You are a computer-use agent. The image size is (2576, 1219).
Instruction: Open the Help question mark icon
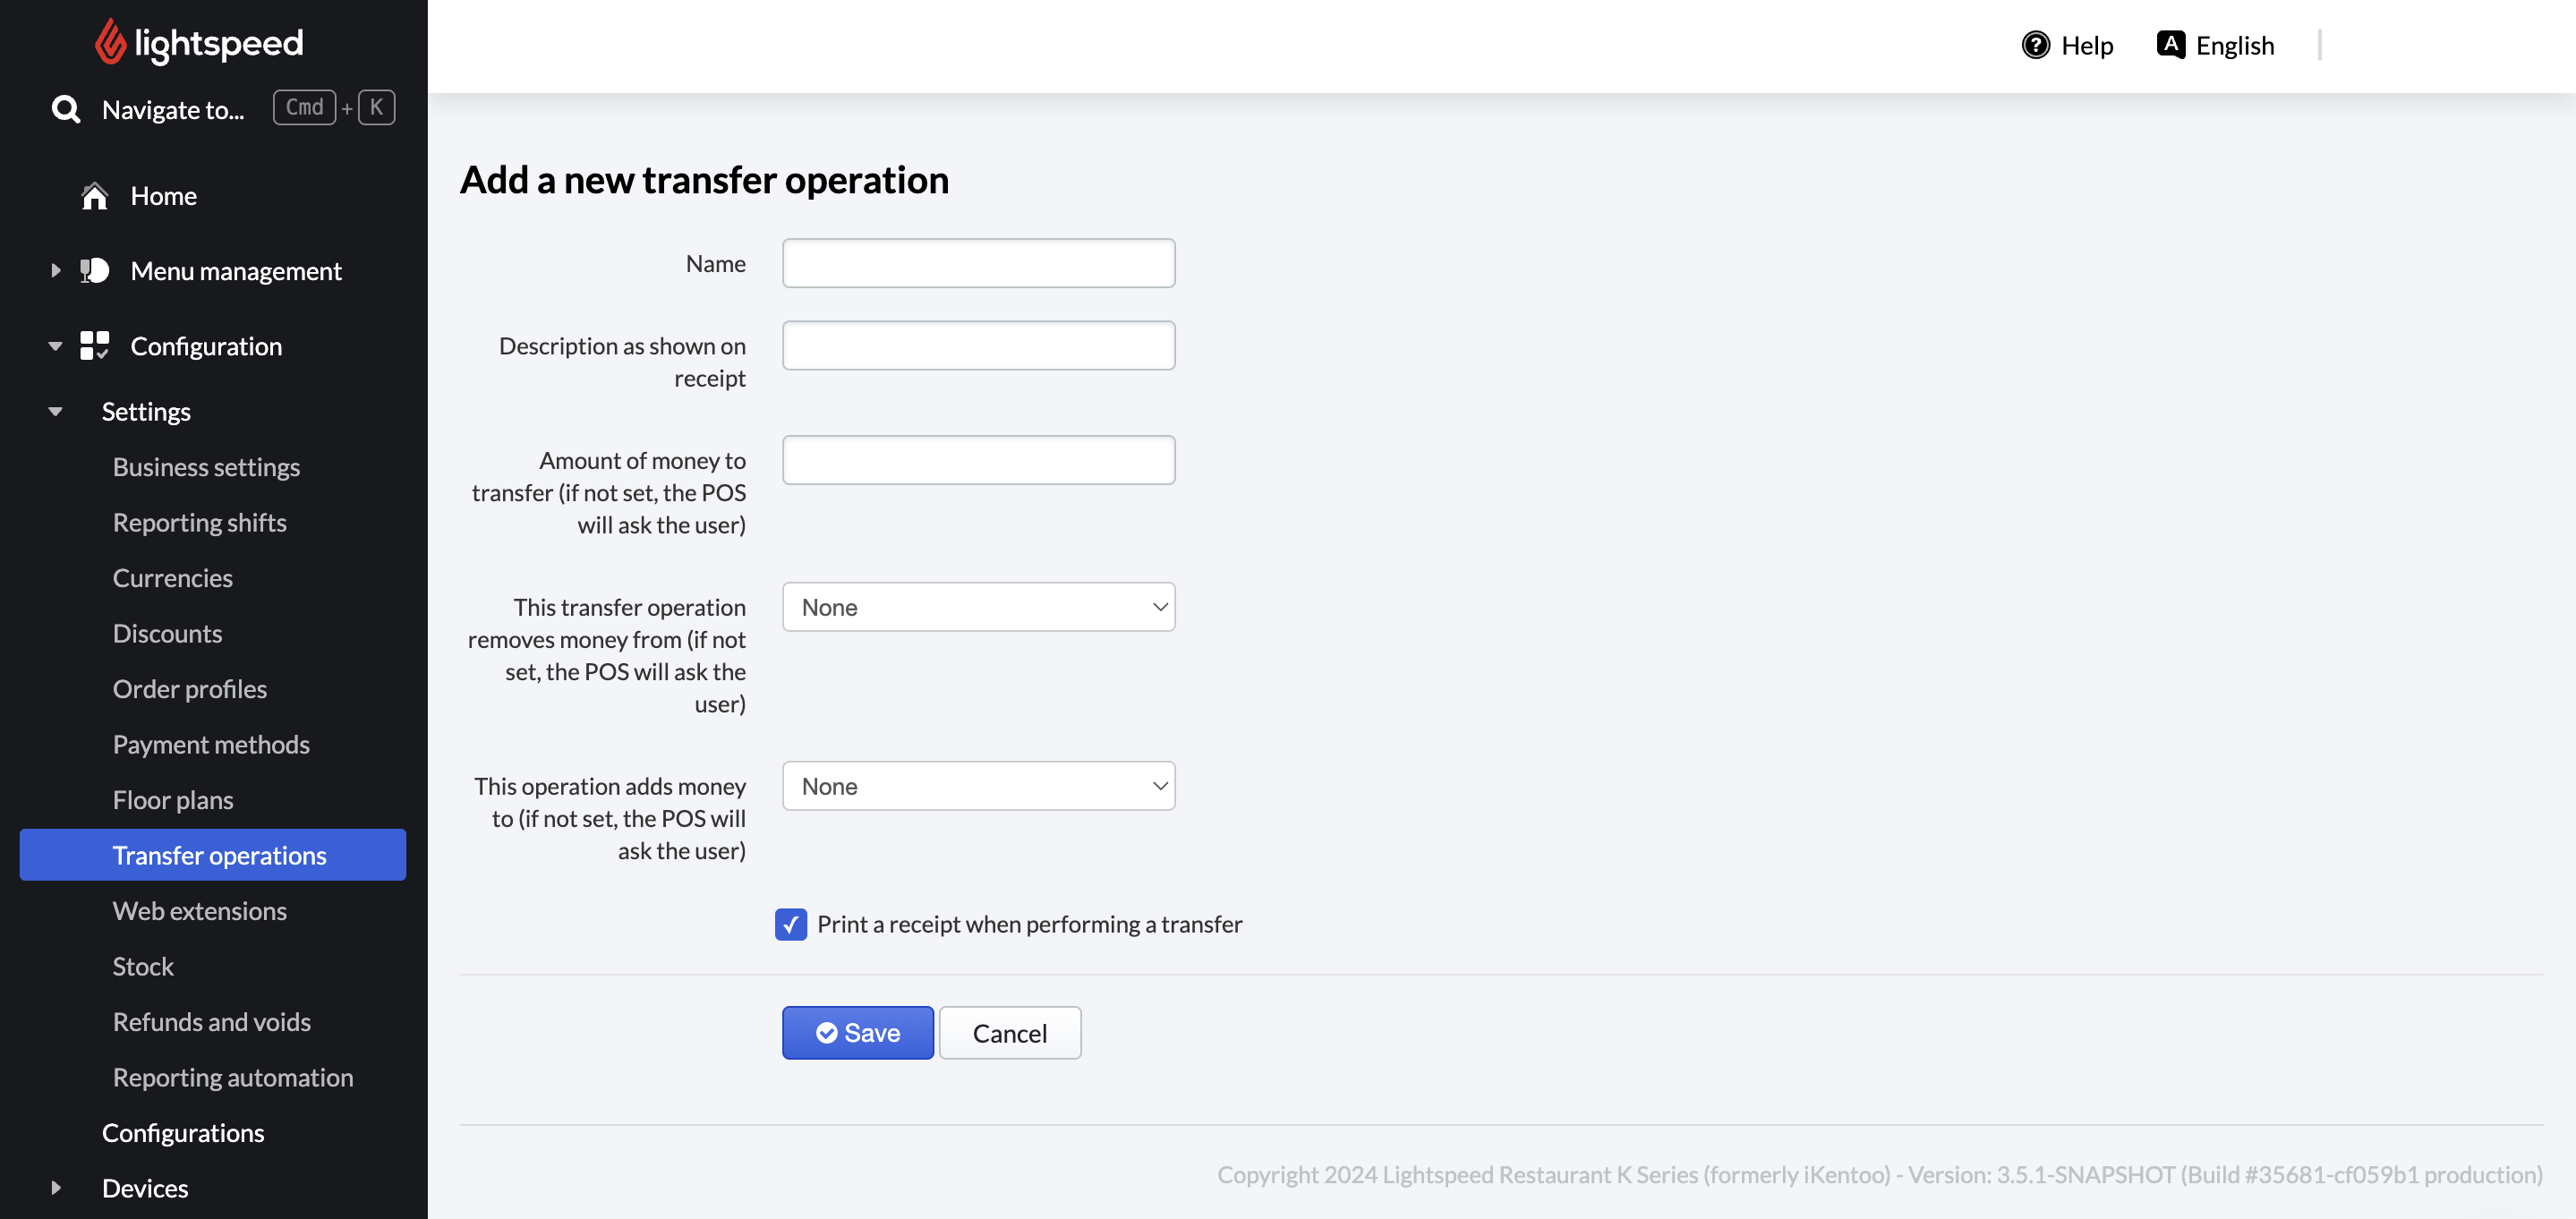click(2035, 45)
